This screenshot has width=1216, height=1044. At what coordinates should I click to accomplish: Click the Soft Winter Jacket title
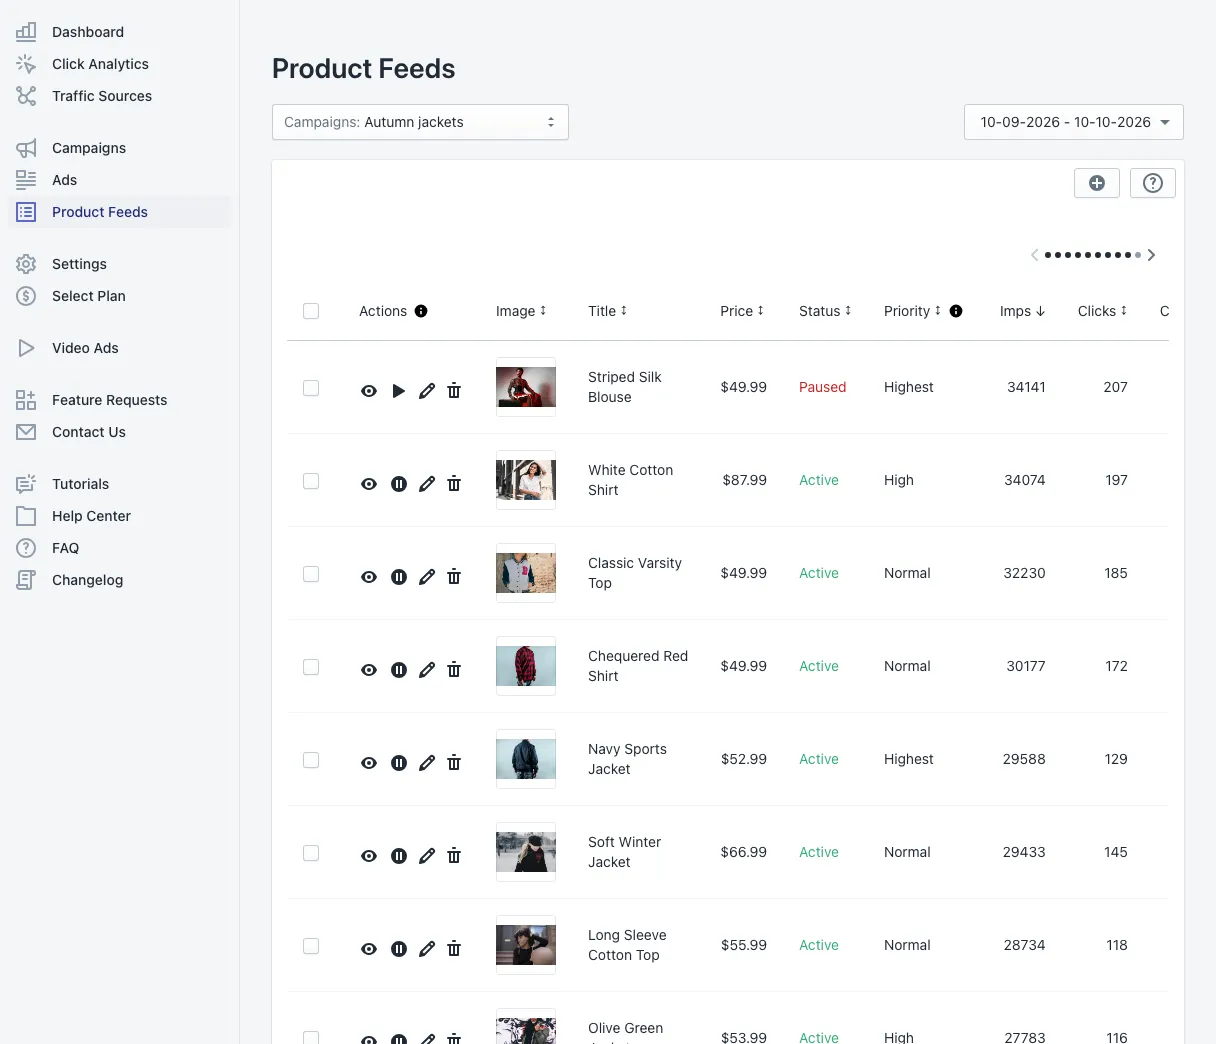(x=624, y=852)
